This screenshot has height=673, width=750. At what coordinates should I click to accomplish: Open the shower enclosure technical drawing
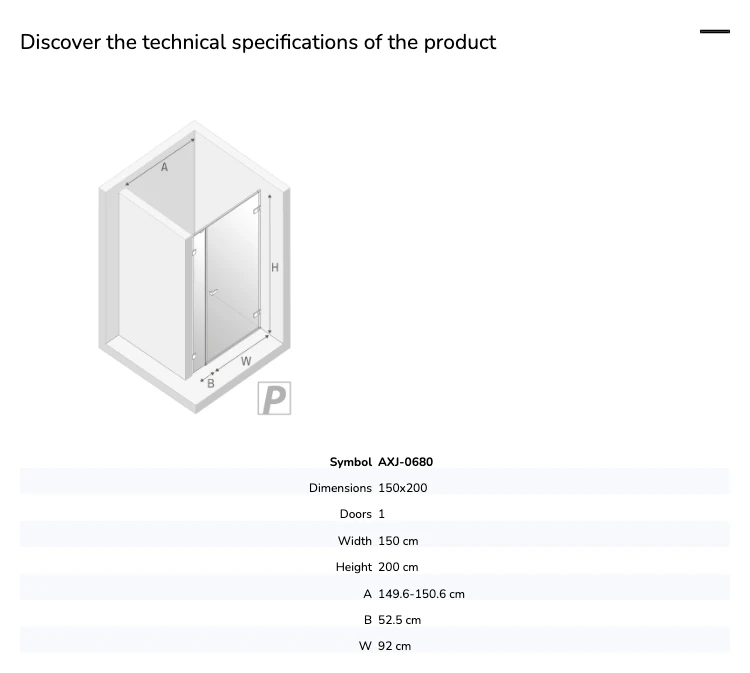pyautogui.click(x=195, y=267)
